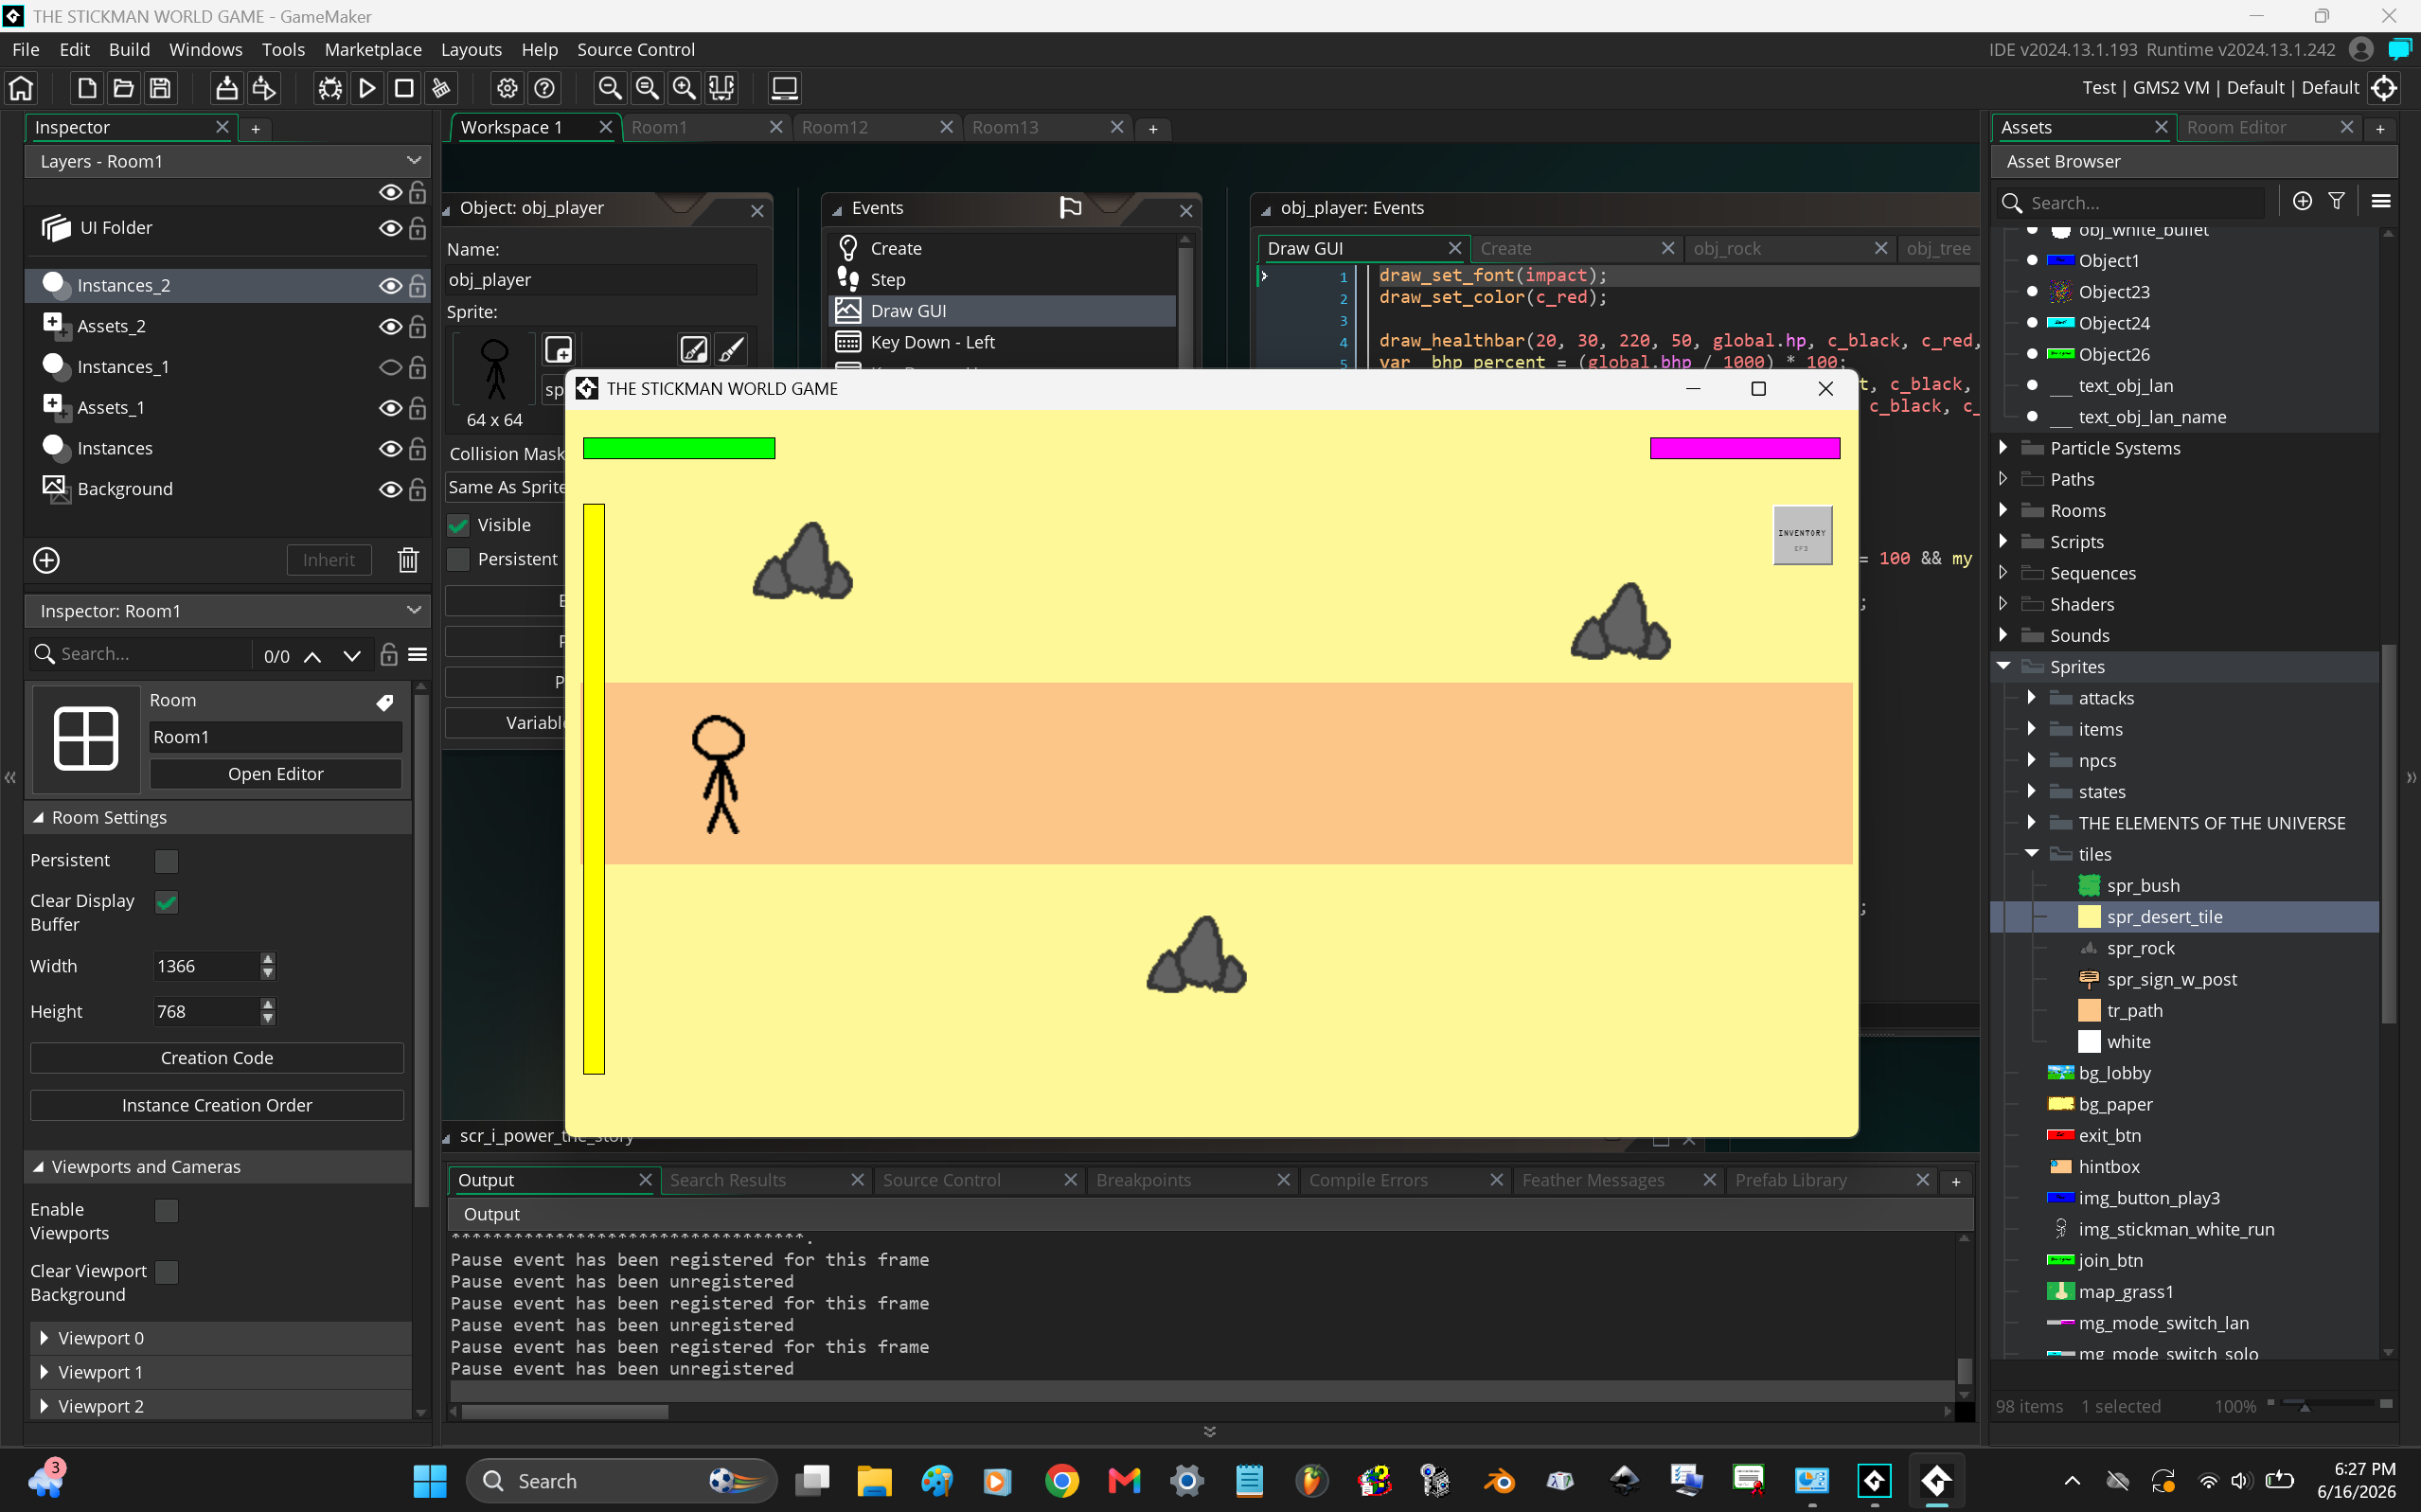
Task: Open the notifications chat icon
Action: tap(2400, 49)
